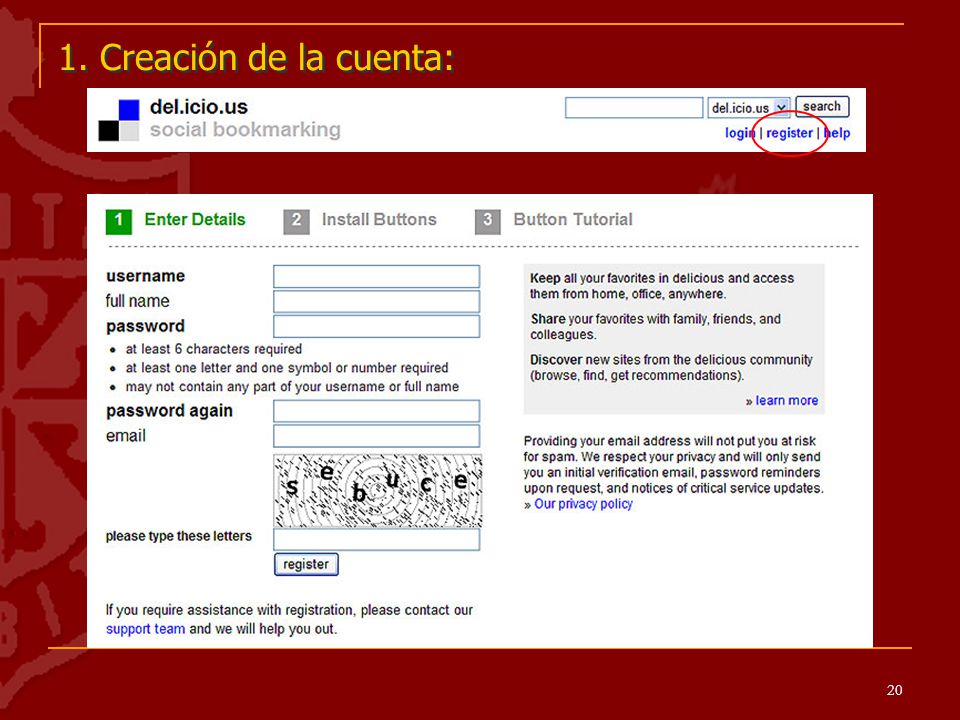960x720 pixels.
Task: Open Our privacy policy link
Action: [583, 504]
